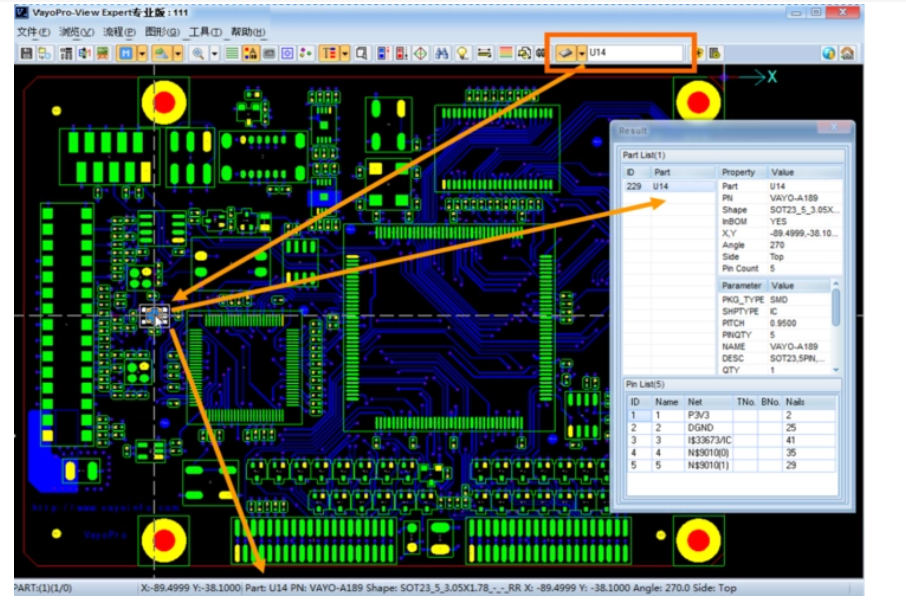906x604 pixels.
Task: Click the measure distance icon
Action: click(484, 53)
